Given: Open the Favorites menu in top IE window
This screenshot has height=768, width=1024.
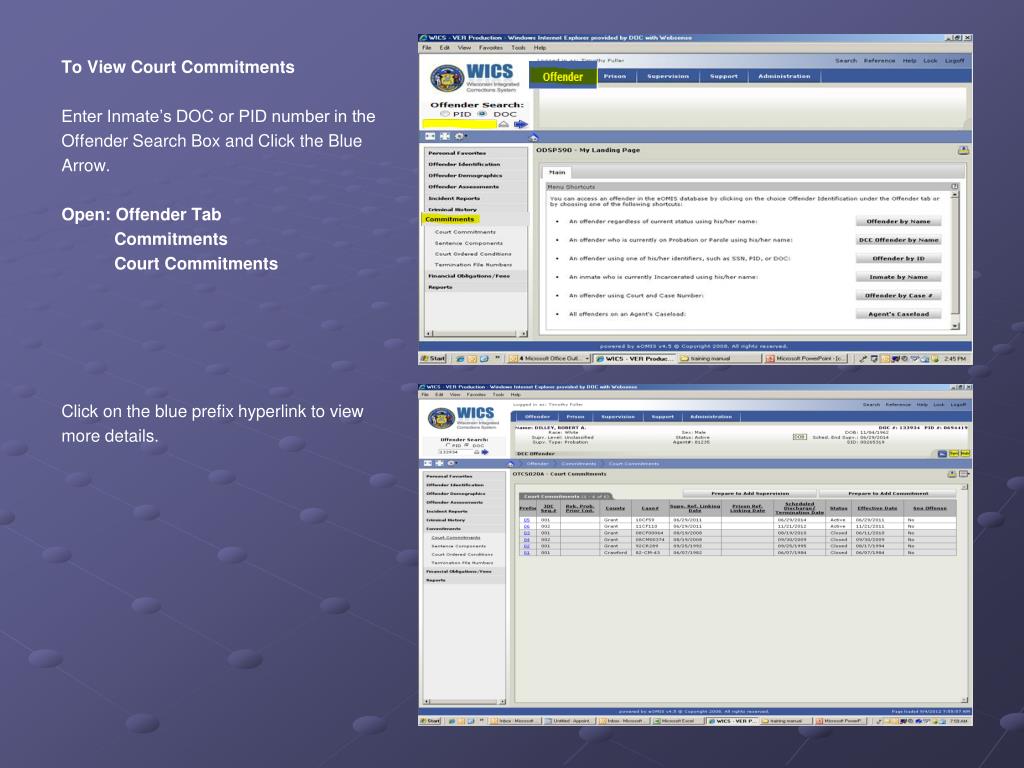Looking at the screenshot, I should tap(490, 48).
